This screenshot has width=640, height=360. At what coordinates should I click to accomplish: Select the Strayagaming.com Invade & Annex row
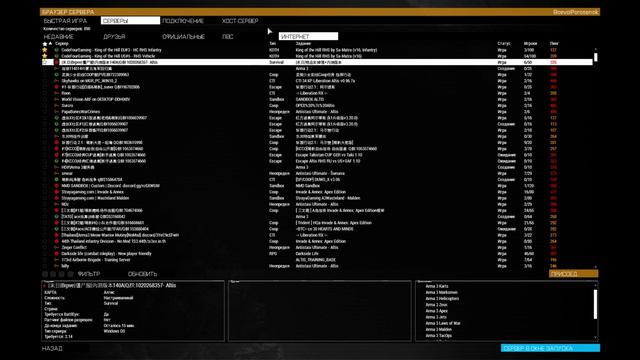[x=318, y=192]
